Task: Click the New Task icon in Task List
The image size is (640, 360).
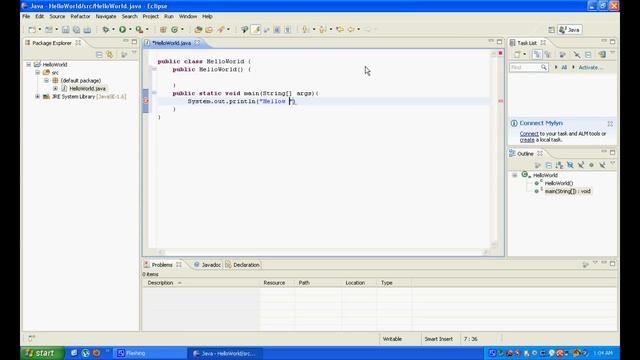Action: 517,54
